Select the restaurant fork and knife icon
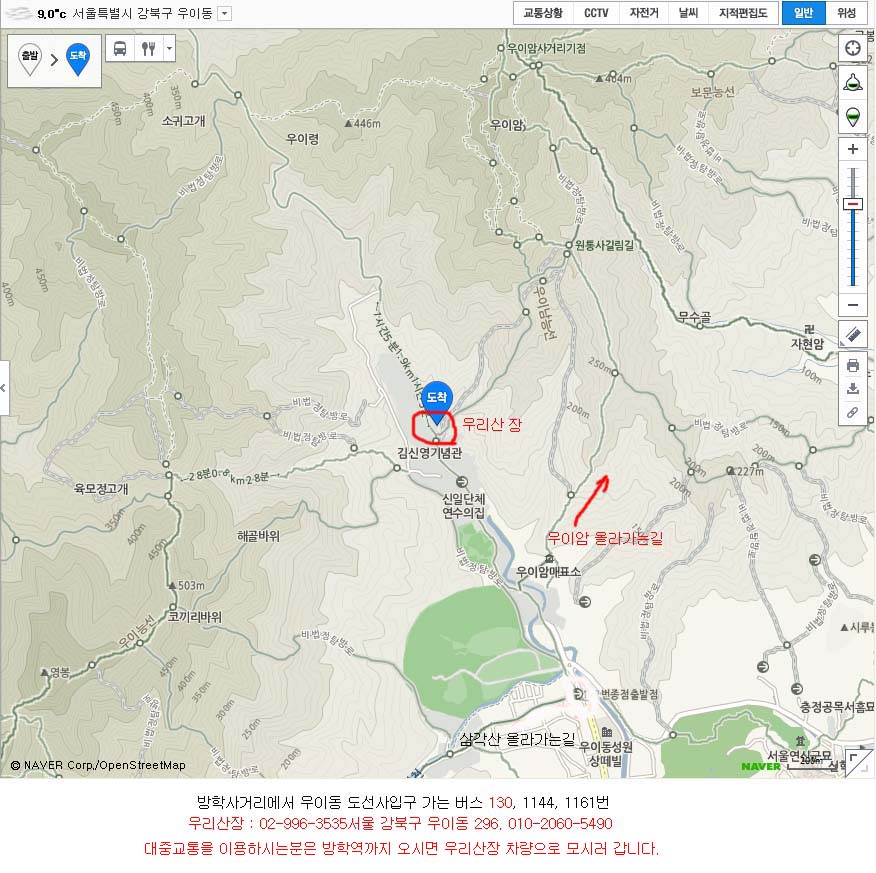The image size is (876, 873). pyautogui.click(x=148, y=49)
